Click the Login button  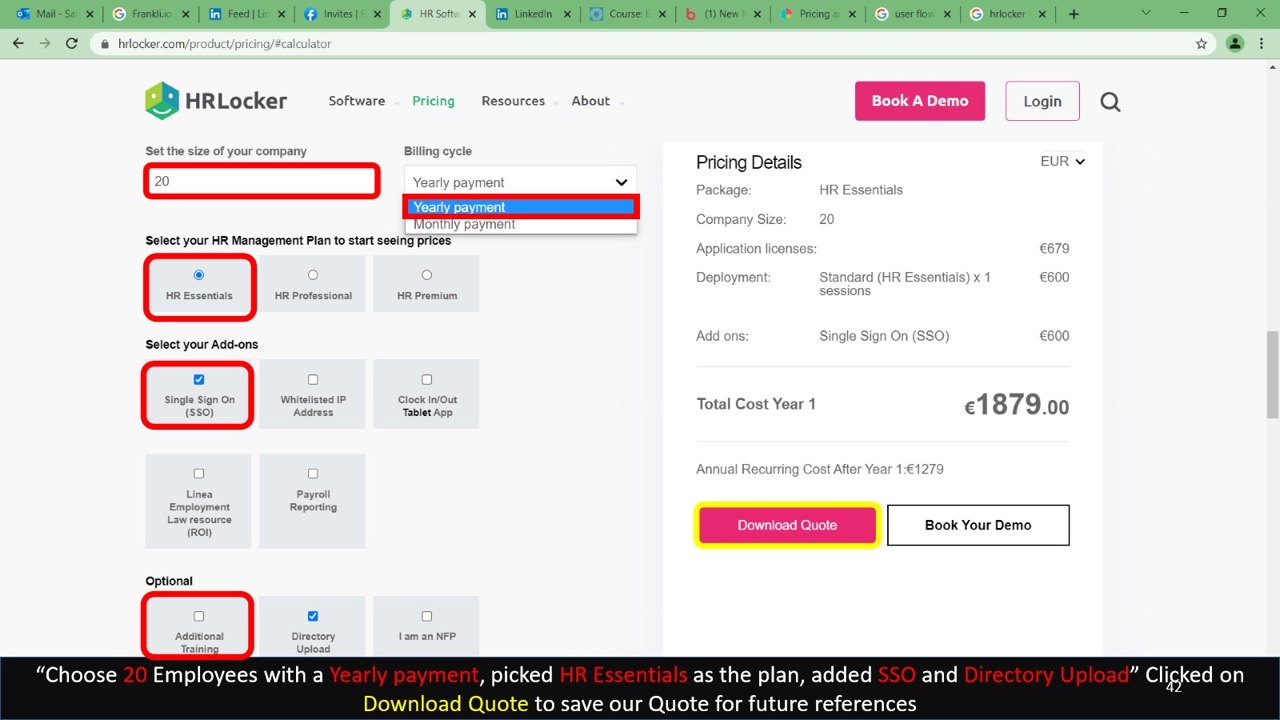click(x=1042, y=101)
